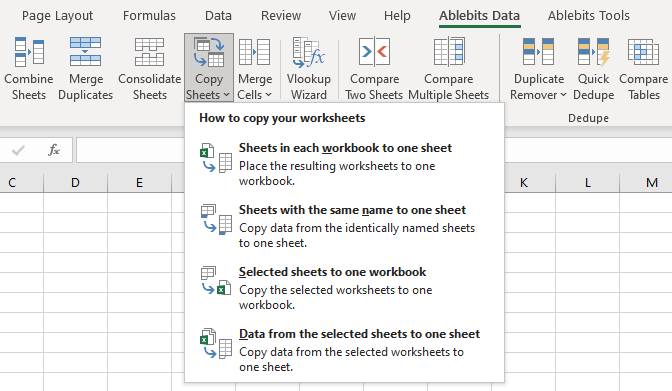Open Compare Two Sheets tool
This screenshot has height=391, width=672.
[374, 68]
